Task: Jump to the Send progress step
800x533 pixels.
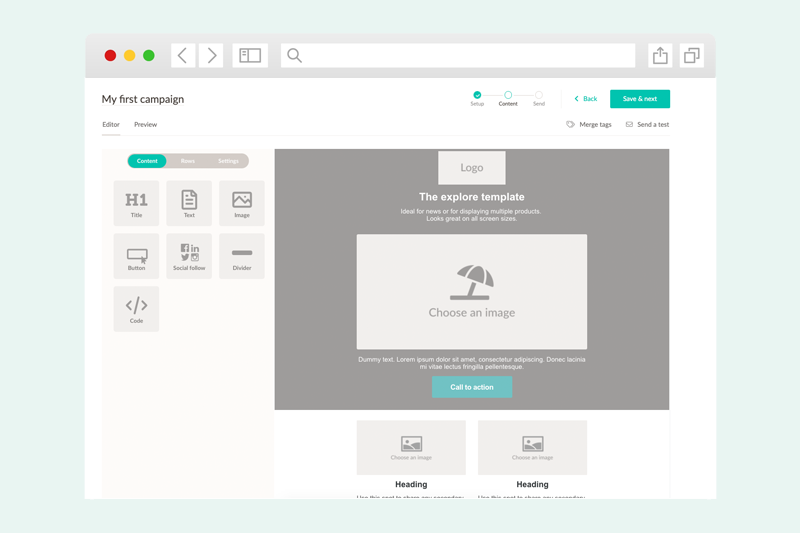Action: point(539,98)
